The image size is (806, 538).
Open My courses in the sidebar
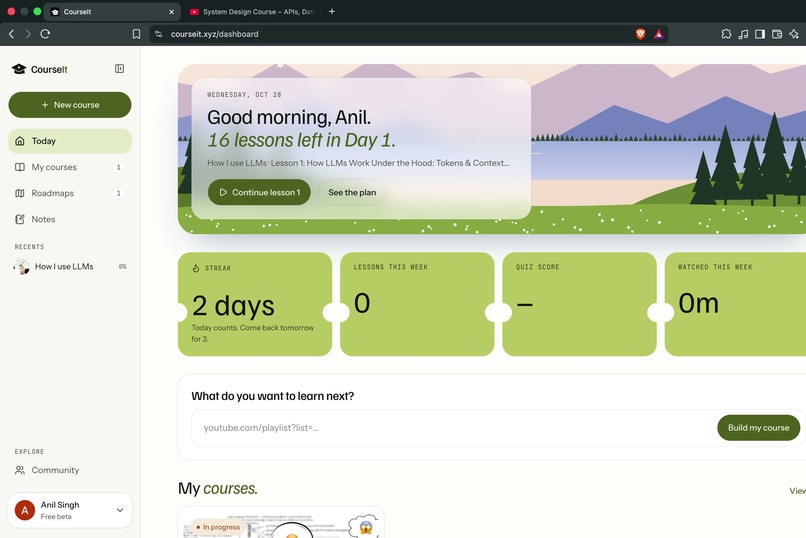[70, 167]
